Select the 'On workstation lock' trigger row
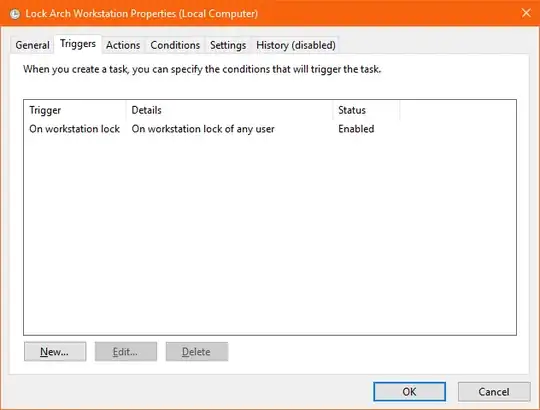This screenshot has width=540, height=410. pyautogui.click(x=270, y=129)
